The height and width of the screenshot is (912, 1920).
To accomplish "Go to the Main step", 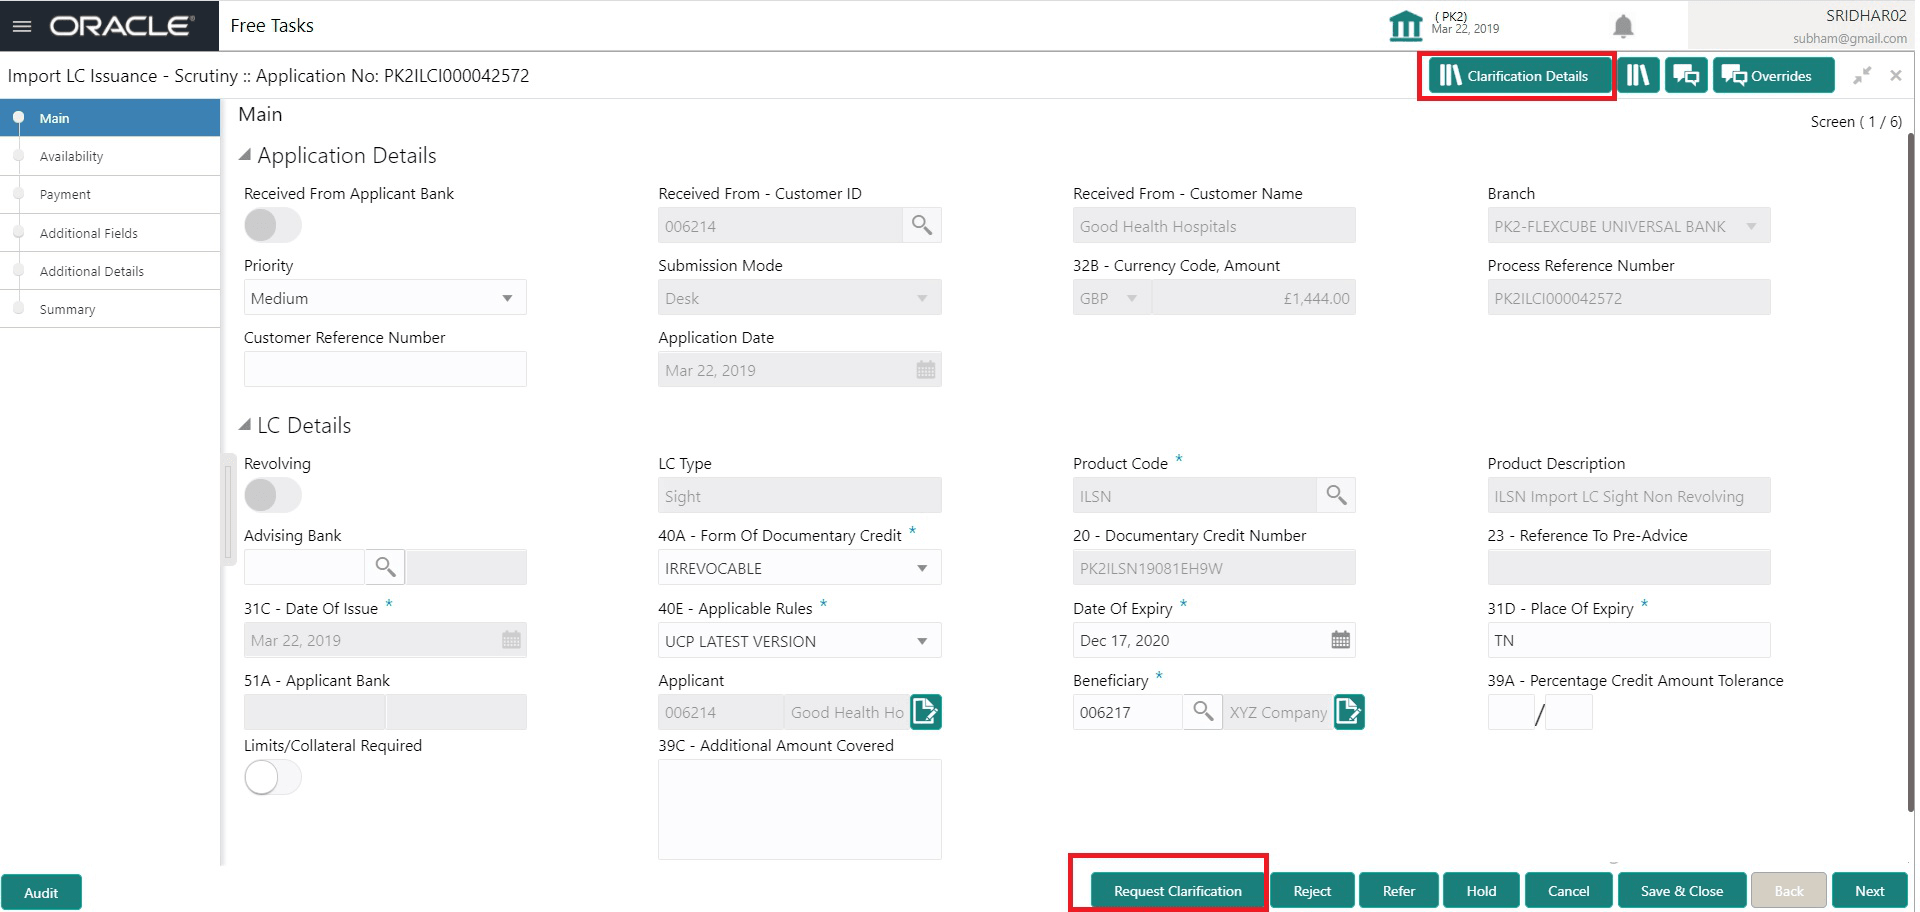I will click(110, 118).
